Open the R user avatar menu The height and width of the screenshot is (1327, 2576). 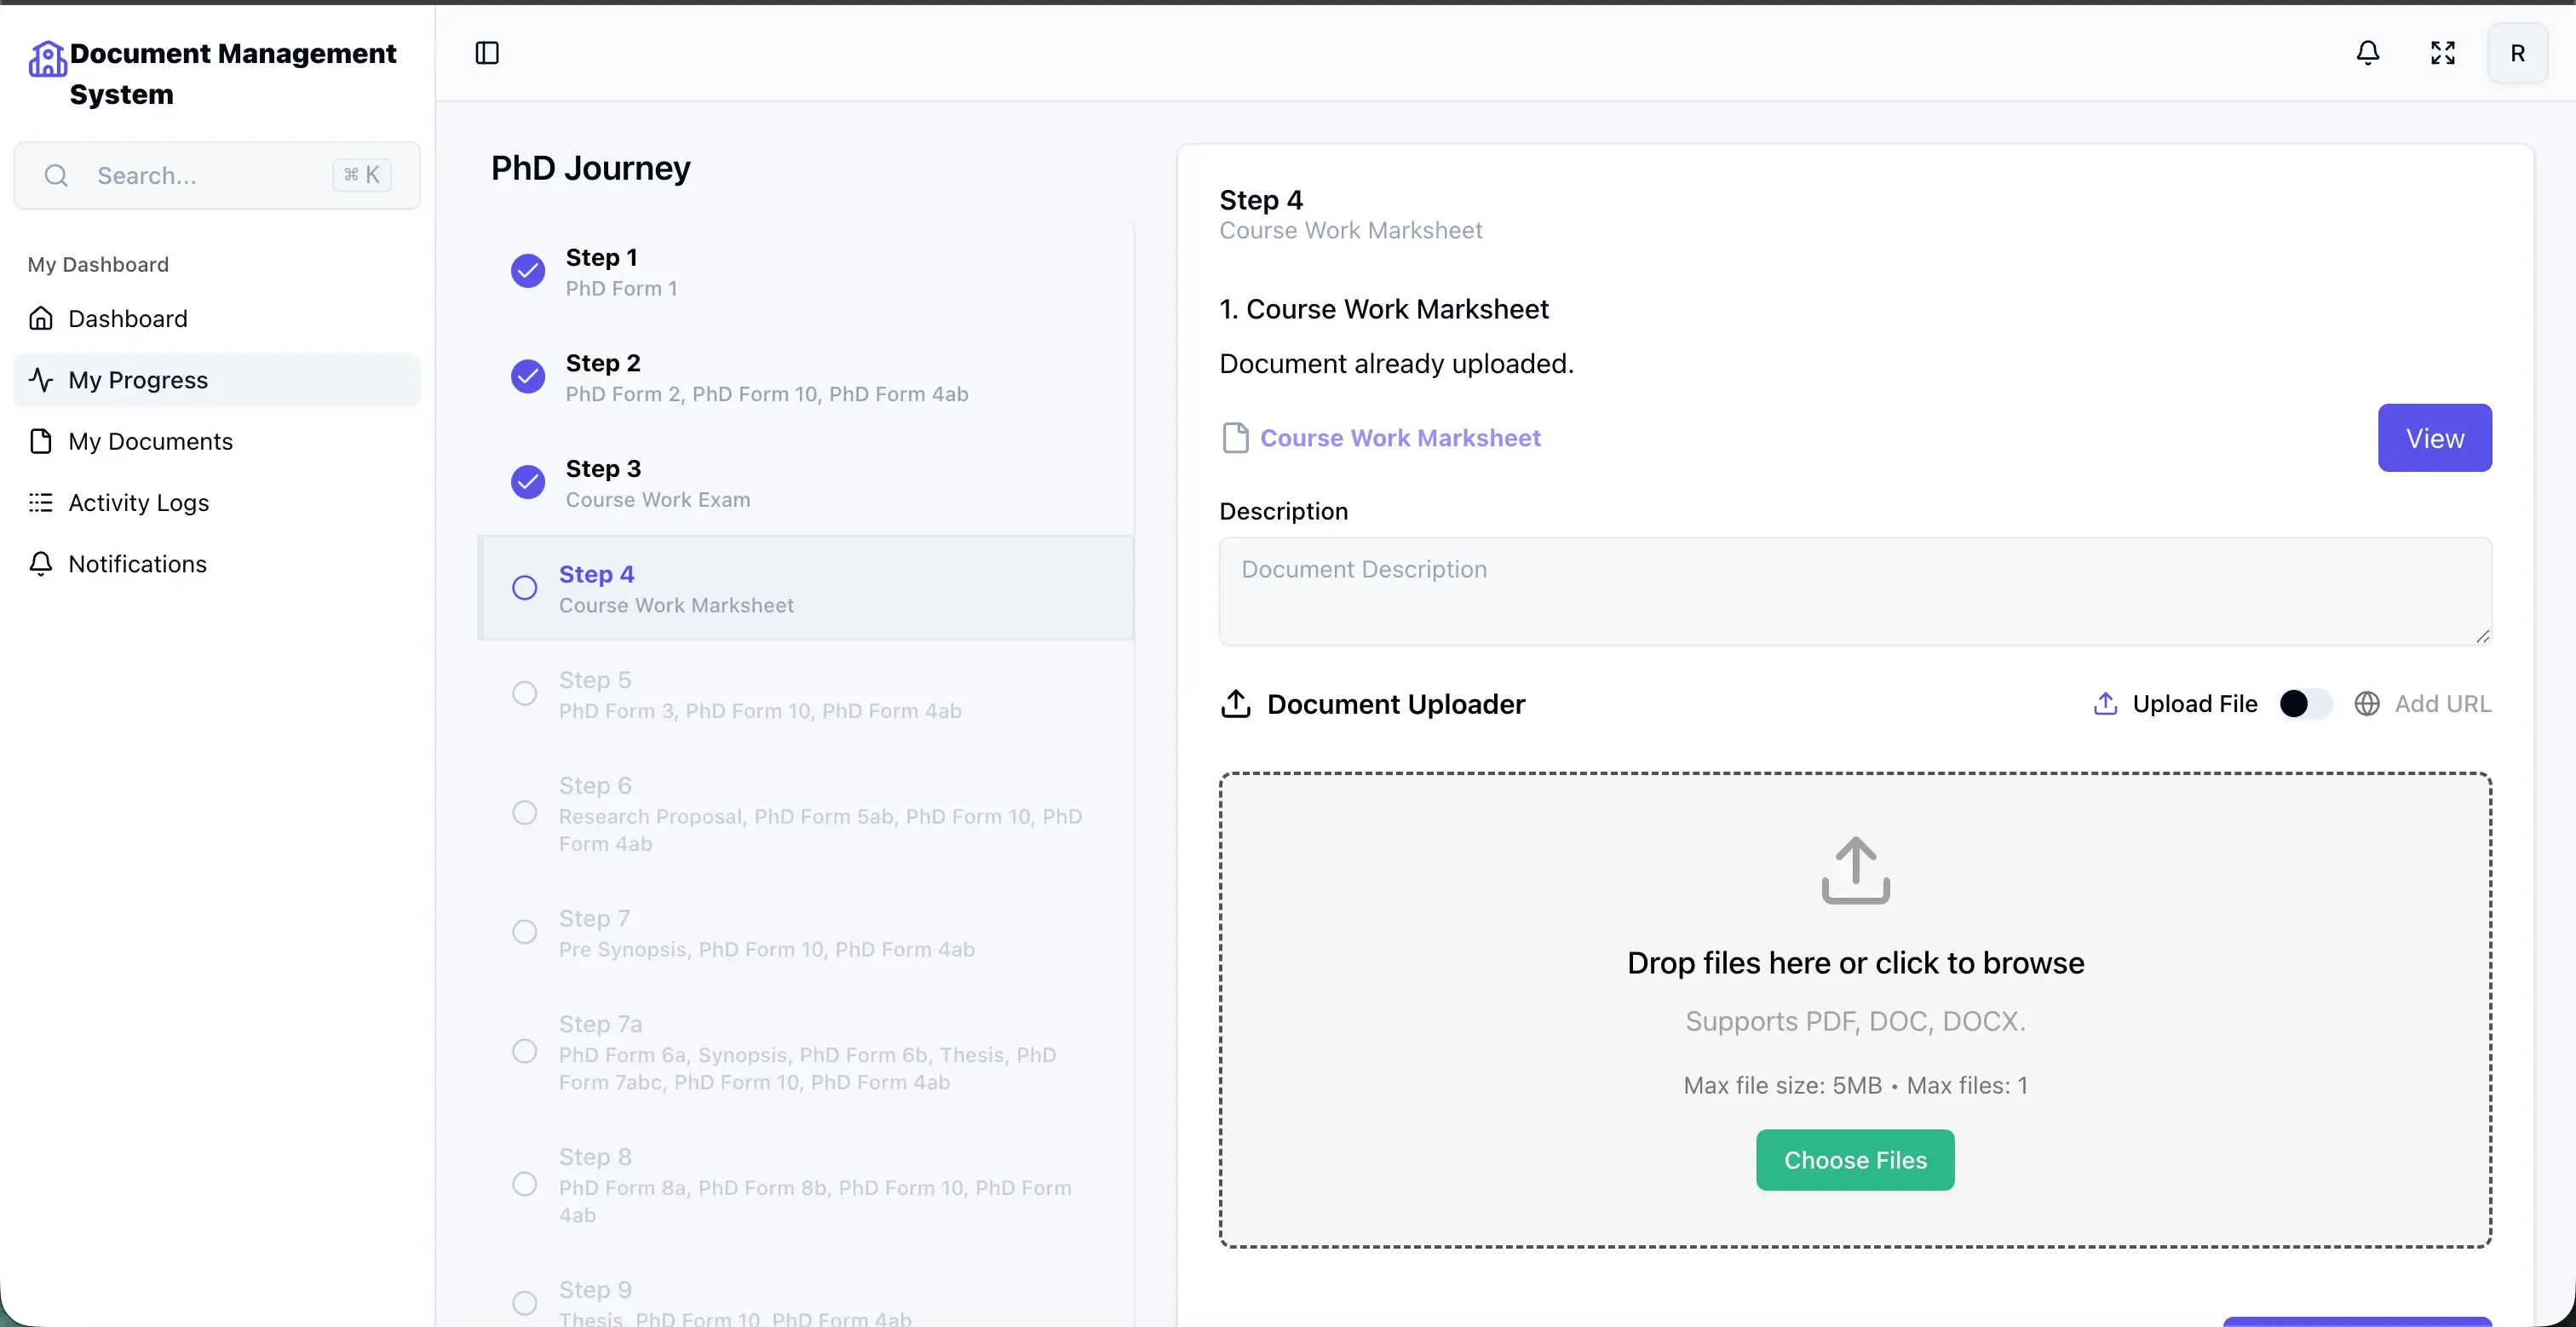coord(2516,53)
